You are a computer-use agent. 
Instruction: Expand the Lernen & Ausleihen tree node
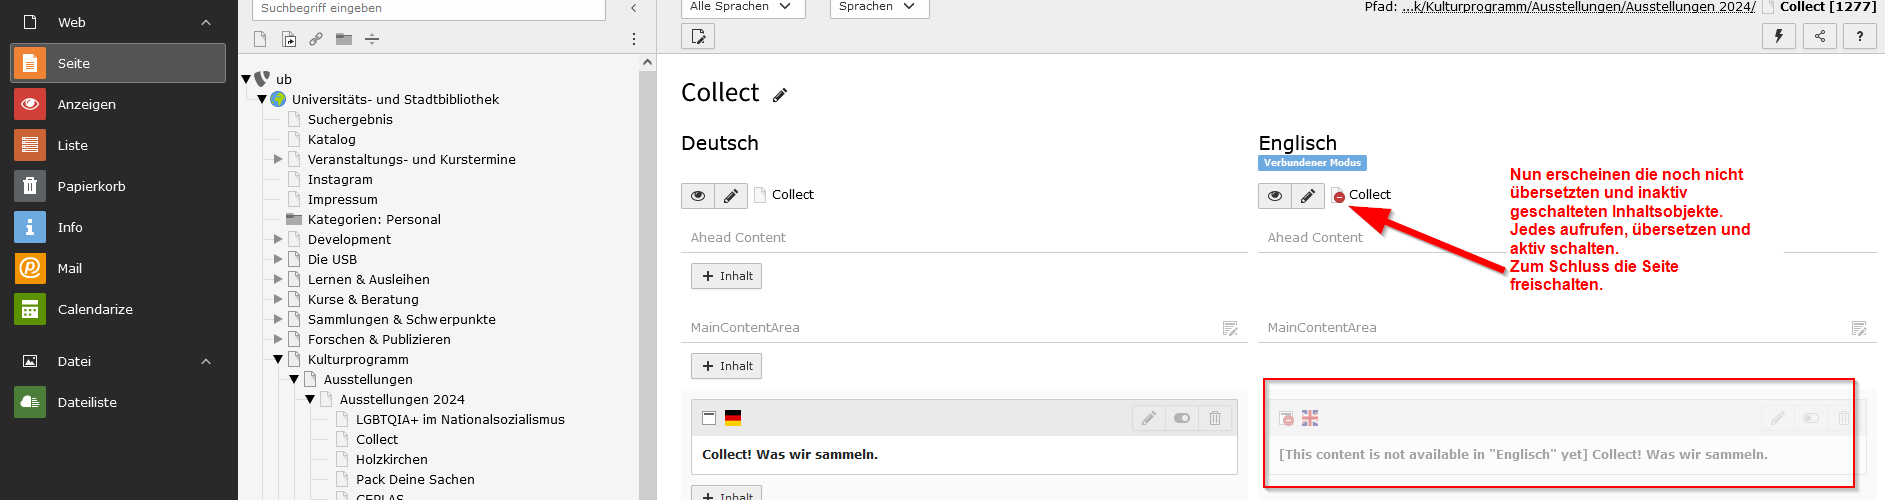coord(278,279)
